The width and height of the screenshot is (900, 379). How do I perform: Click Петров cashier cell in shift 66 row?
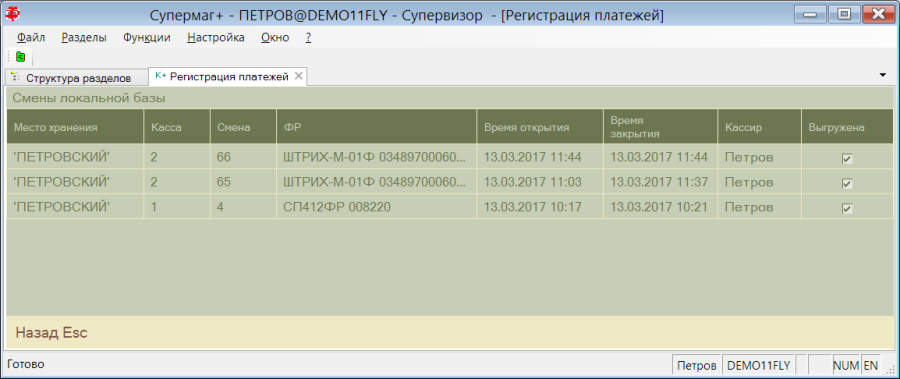point(760,157)
